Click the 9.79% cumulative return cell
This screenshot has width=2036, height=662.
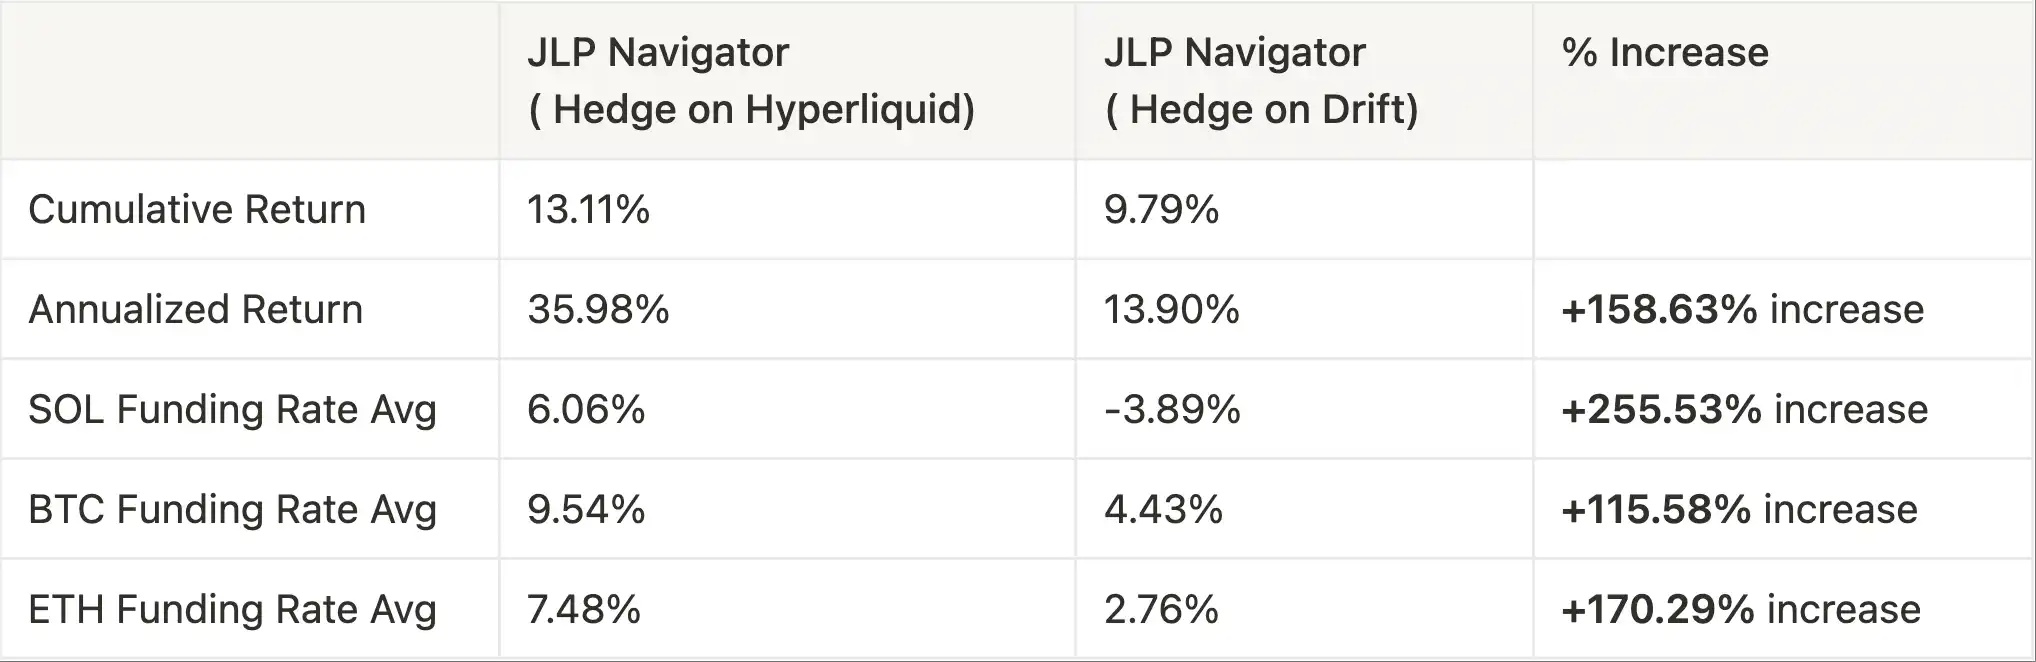point(1161,210)
